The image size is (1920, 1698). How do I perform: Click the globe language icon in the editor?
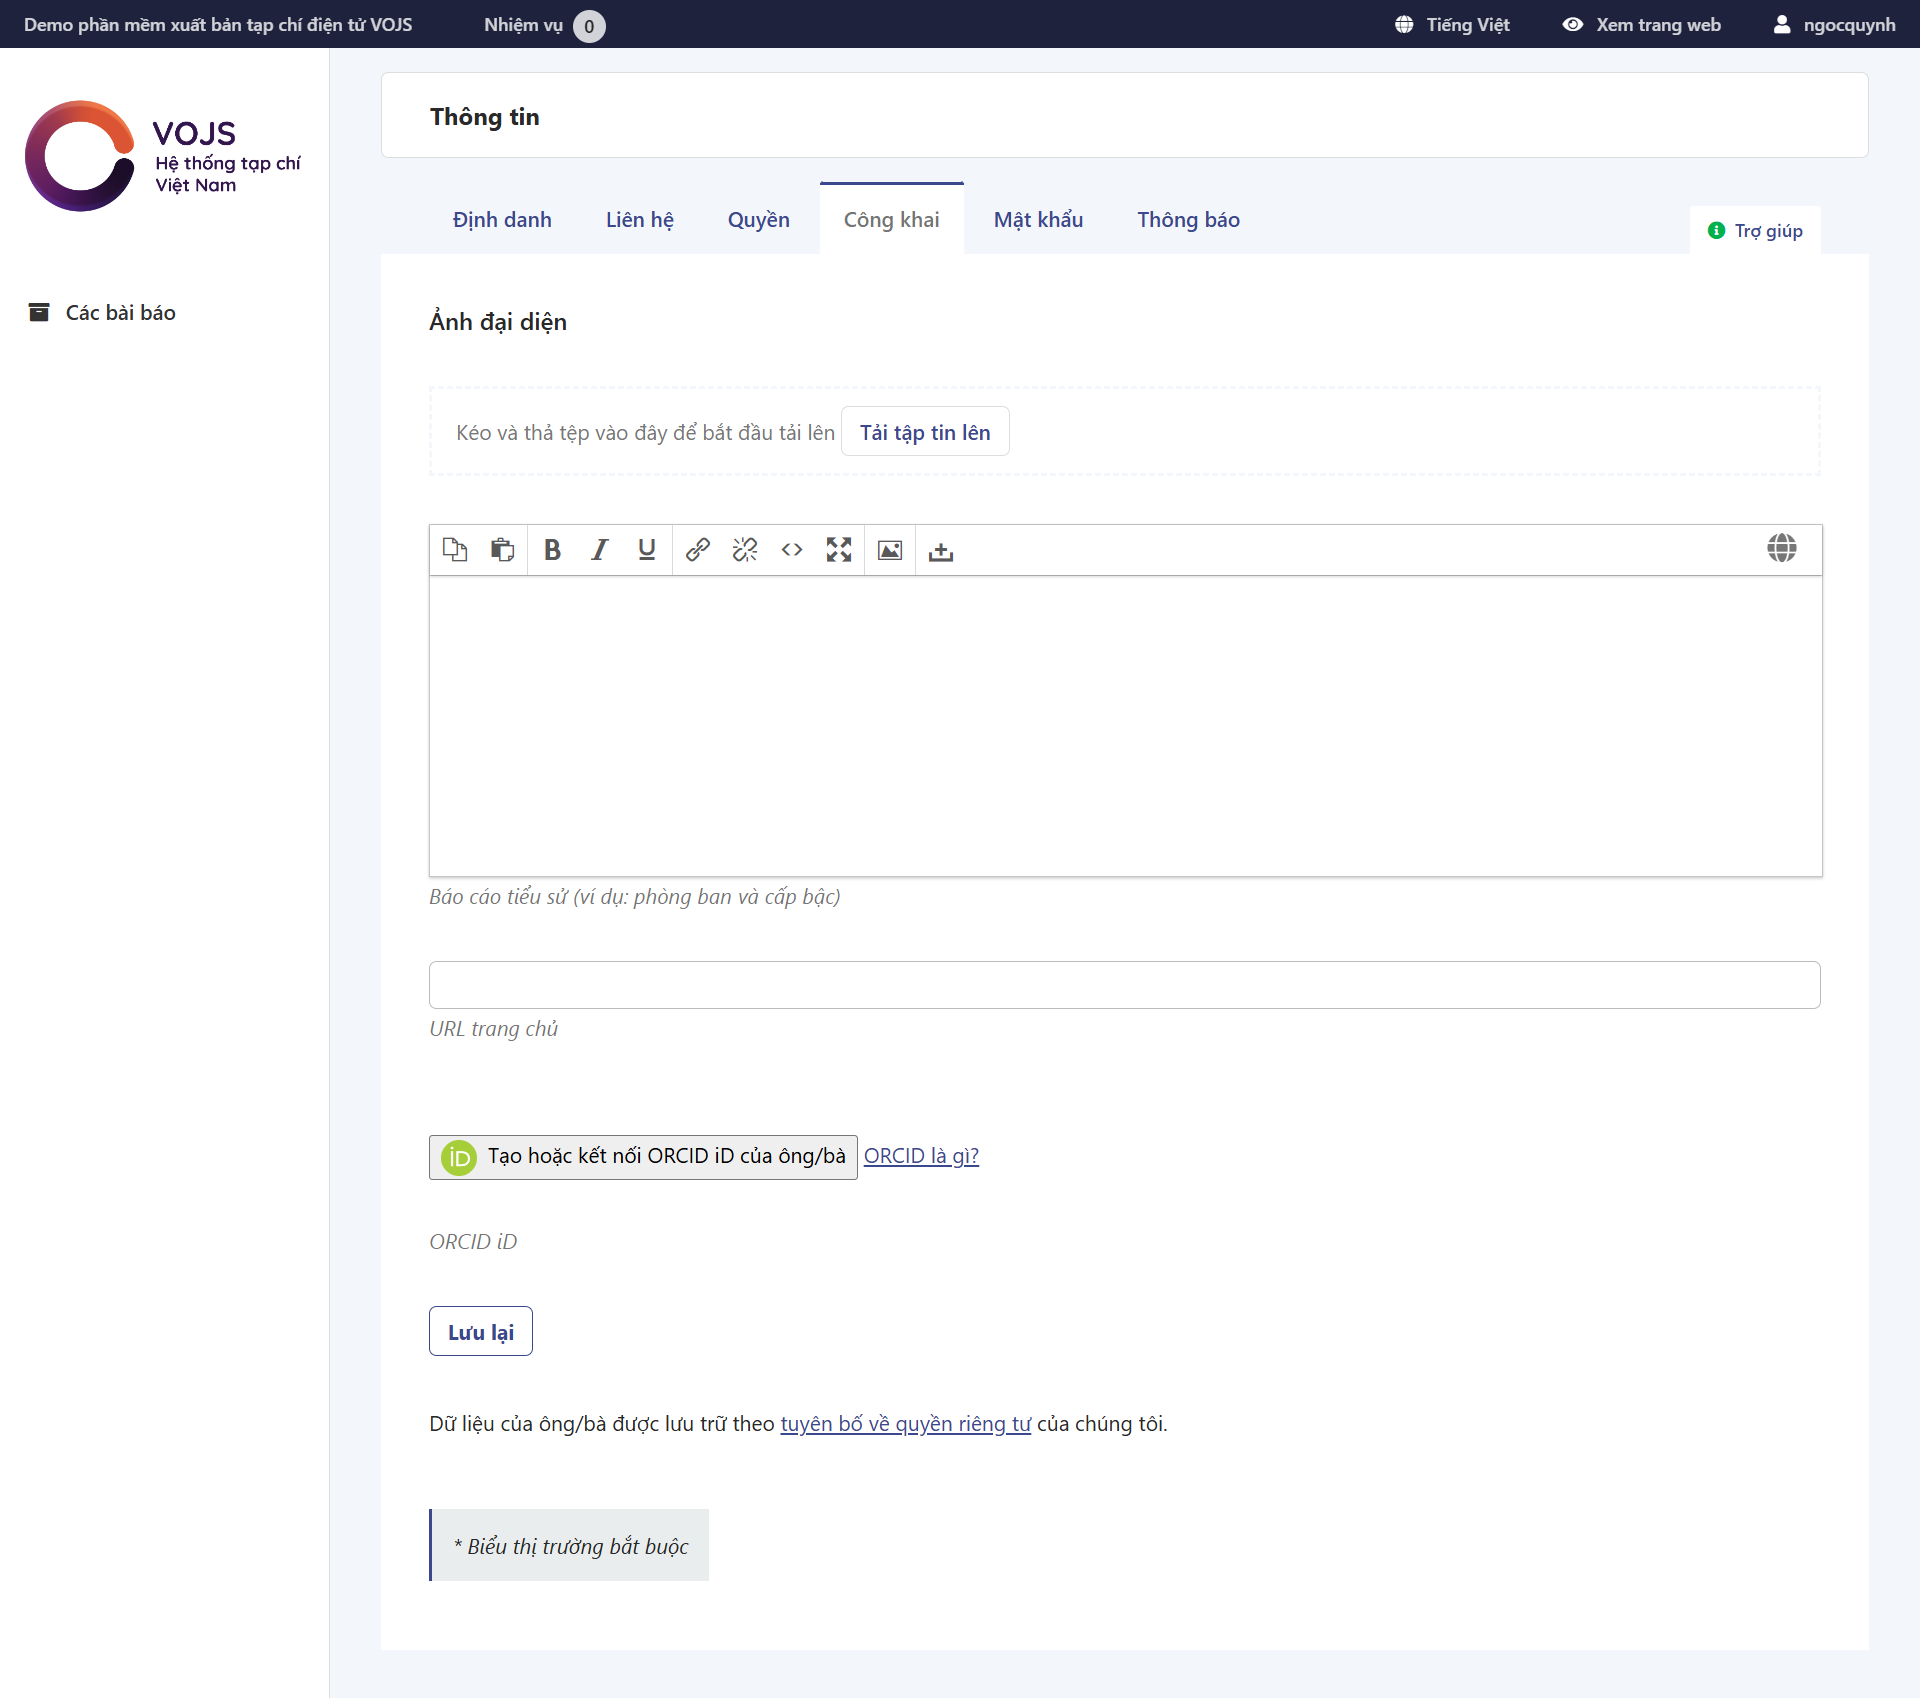tap(1781, 548)
